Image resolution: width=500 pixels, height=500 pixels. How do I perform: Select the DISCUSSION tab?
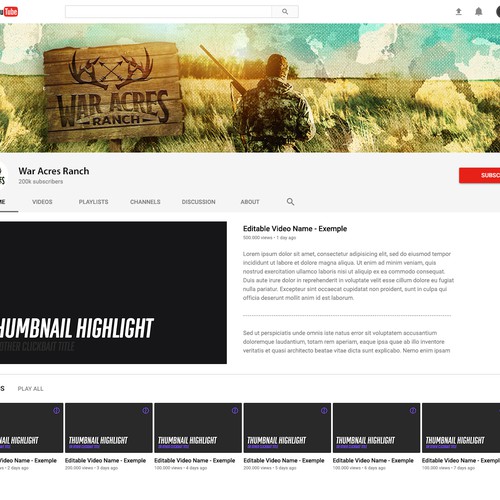coord(198,202)
